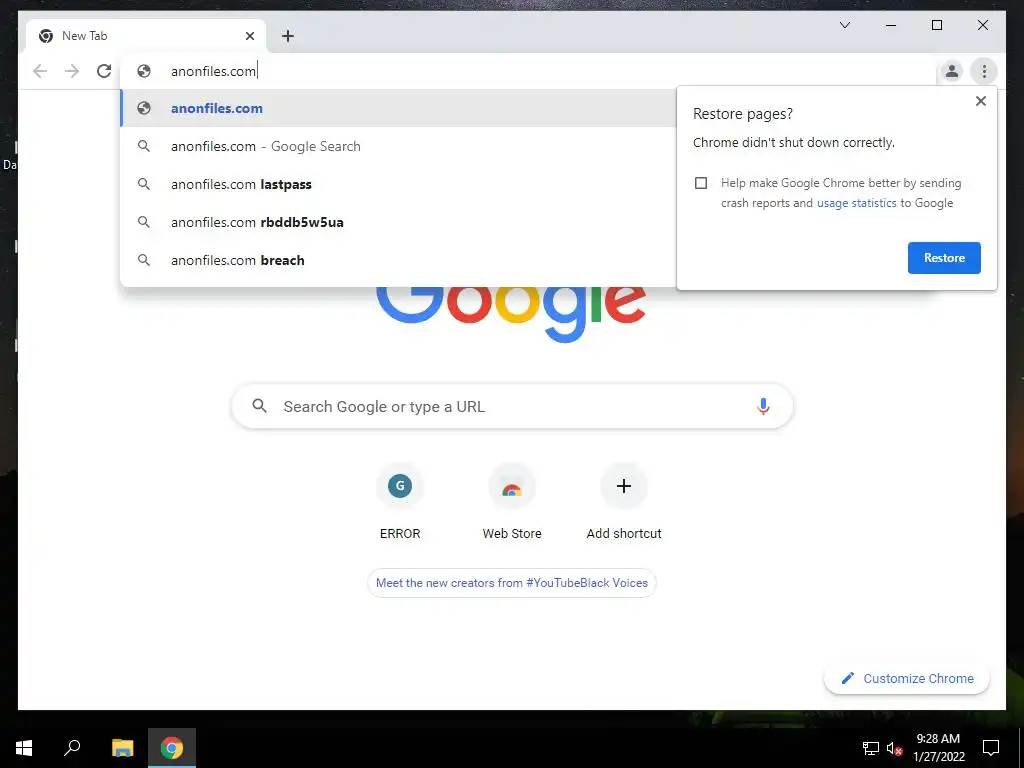Viewport: 1024px width, 768px height.
Task: Select the anonfiles.com URL suggestion
Action: (x=398, y=108)
